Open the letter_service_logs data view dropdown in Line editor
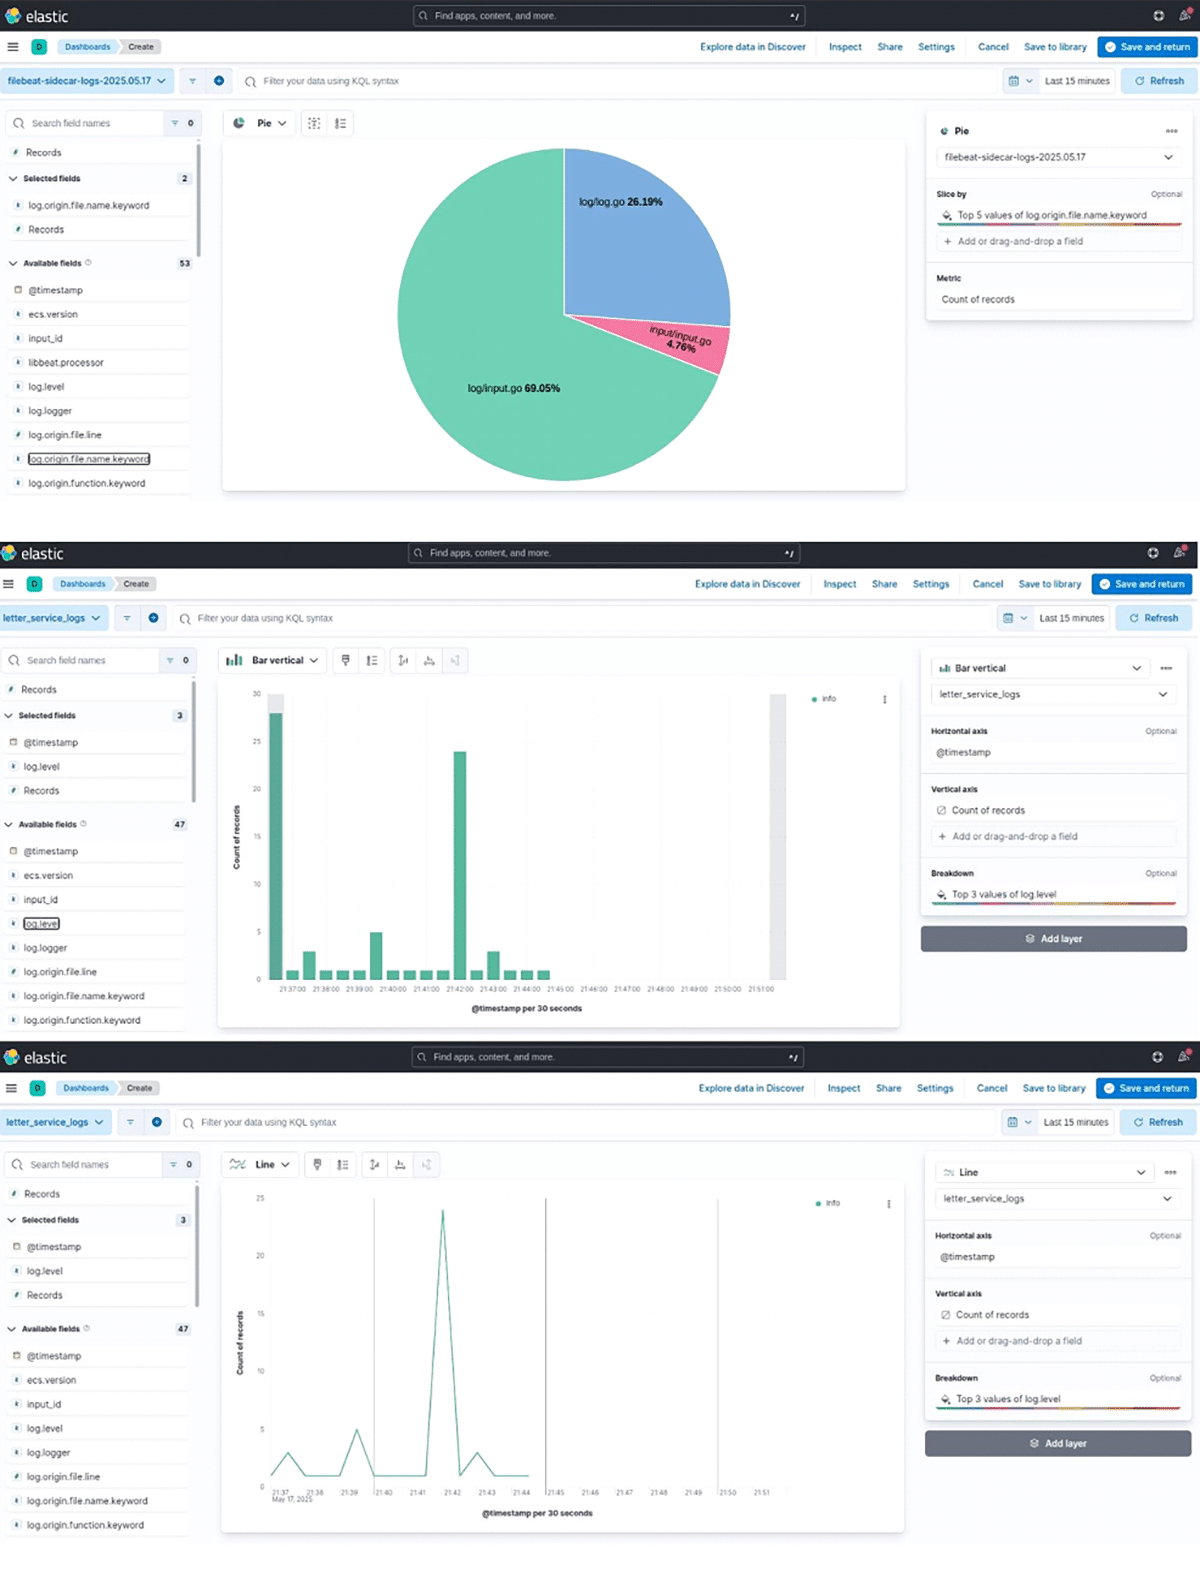This screenshot has width=1200, height=1586. pos(55,1122)
